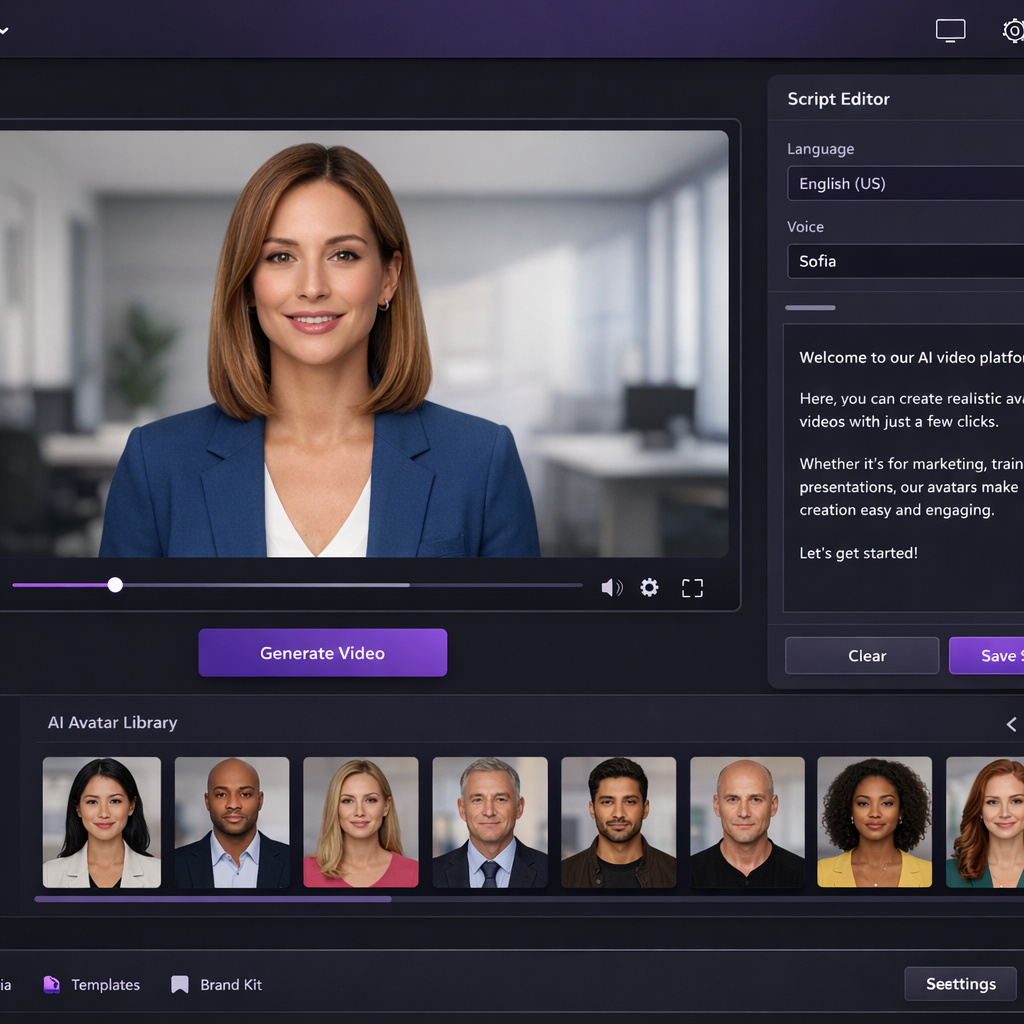This screenshot has width=1024, height=1024.
Task: Mute the video player volume
Action: [611, 587]
